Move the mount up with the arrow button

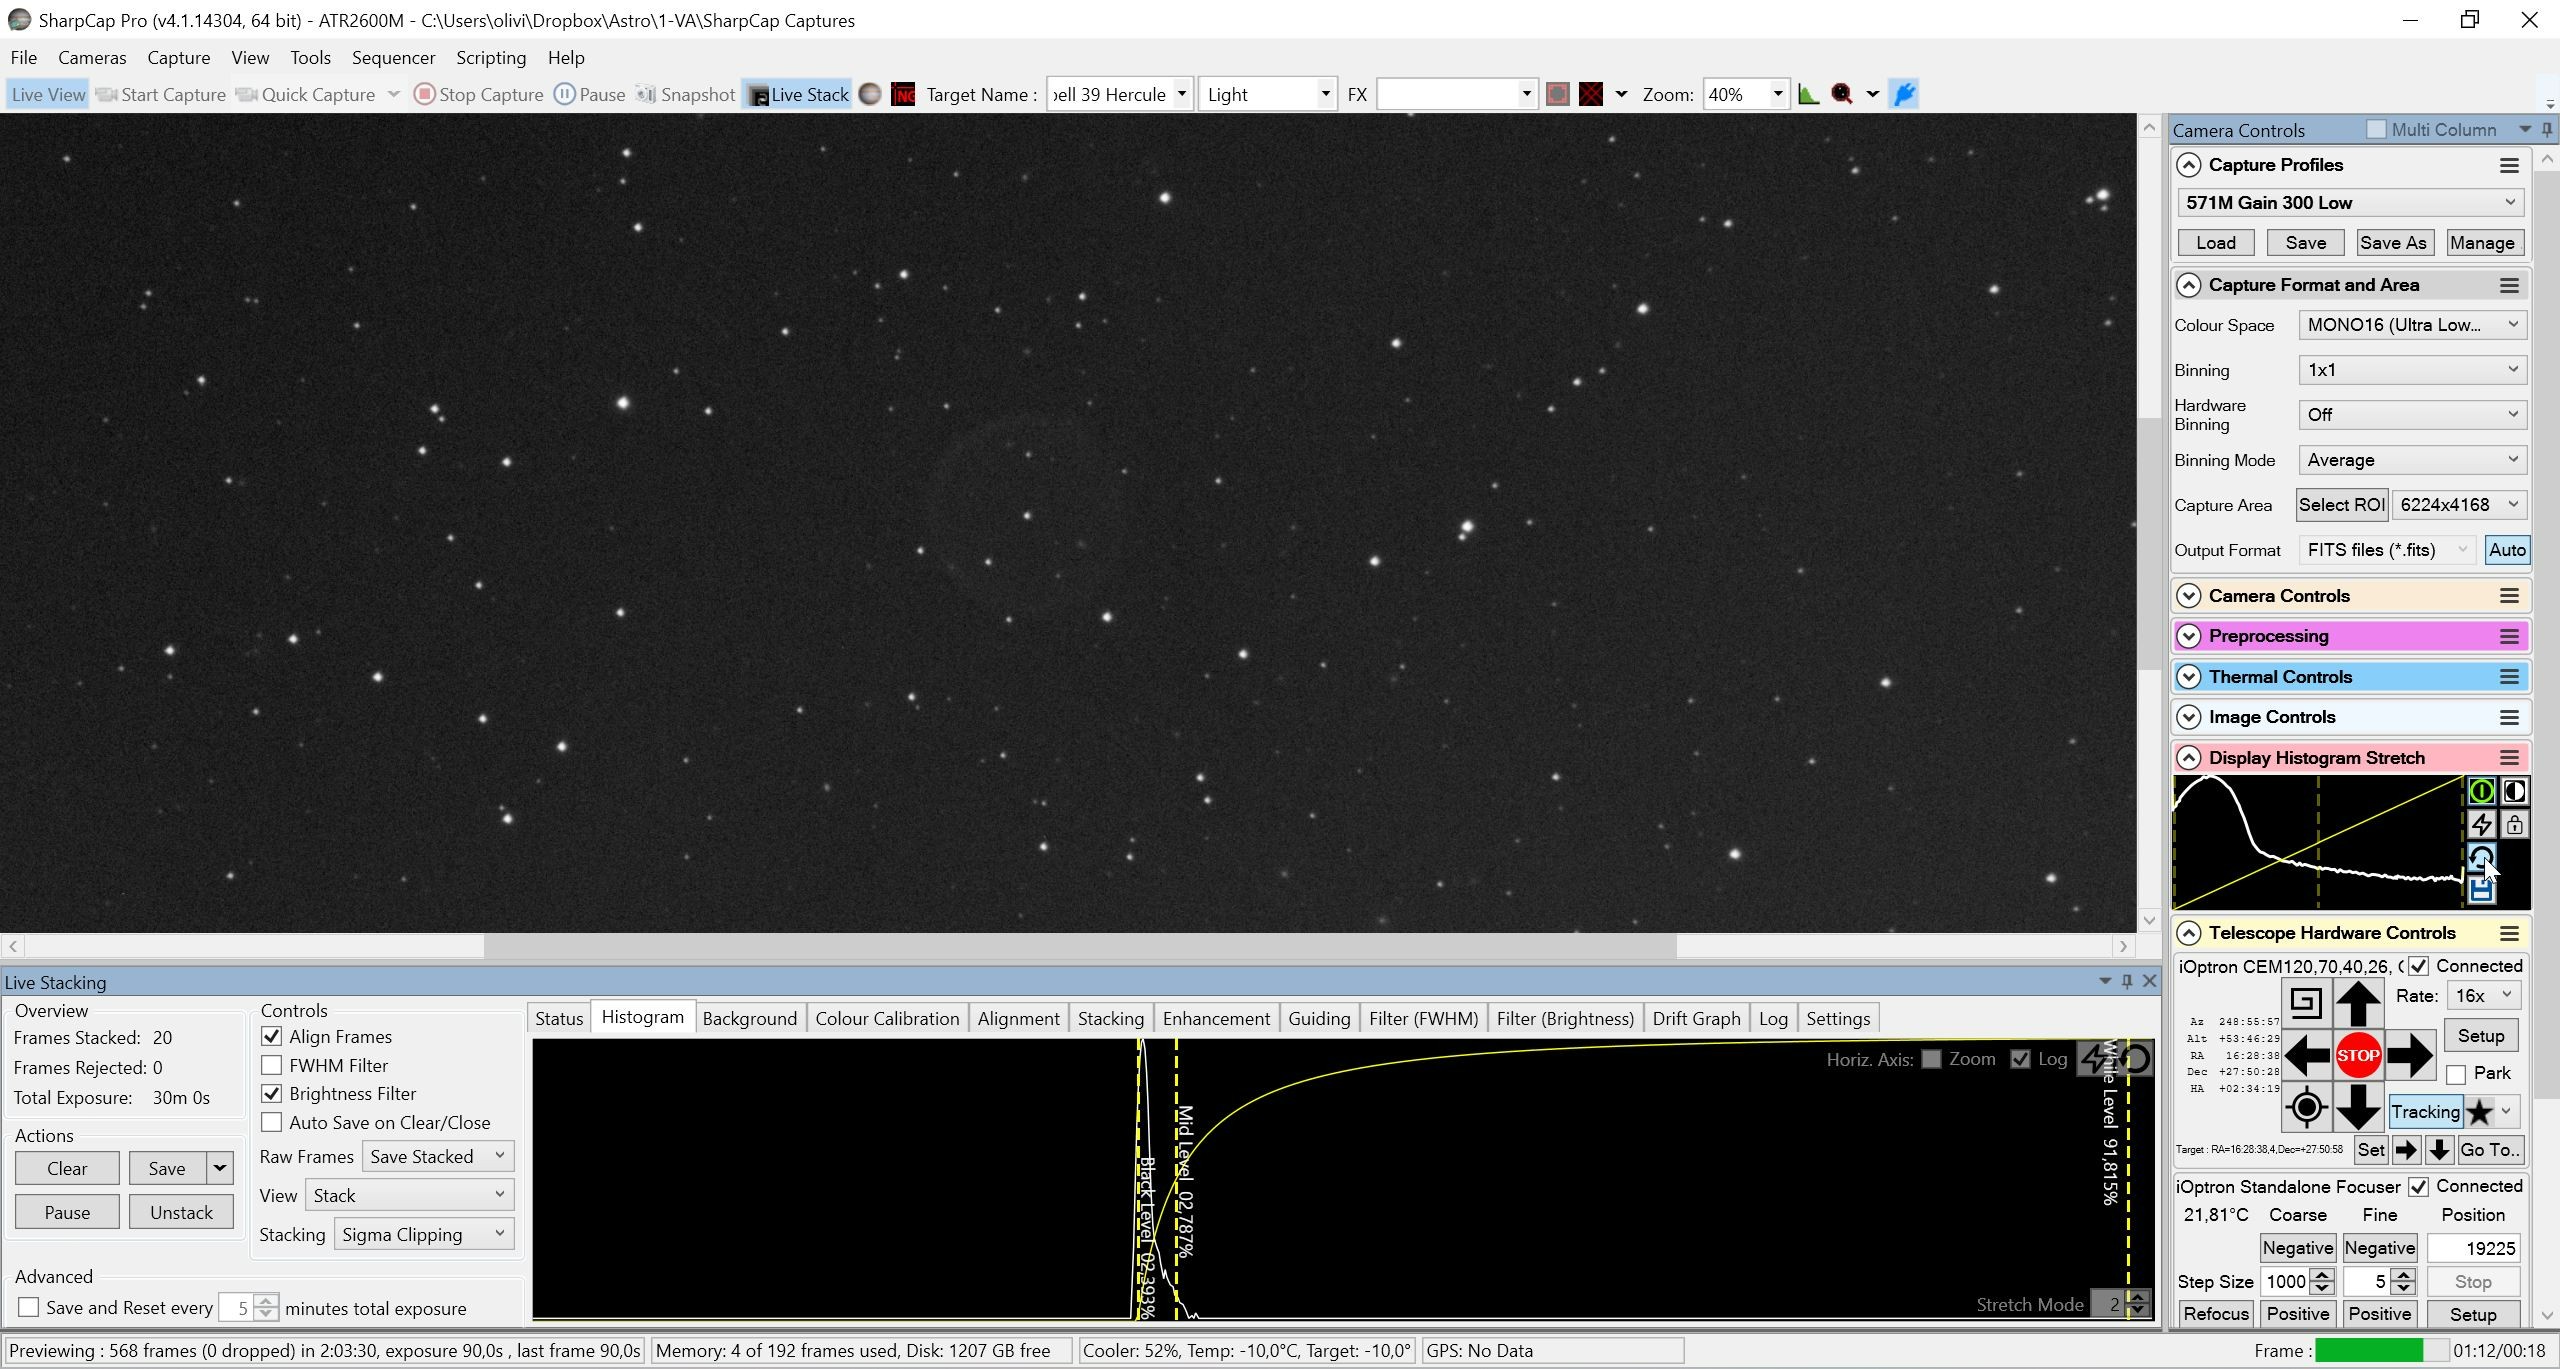[2358, 1002]
